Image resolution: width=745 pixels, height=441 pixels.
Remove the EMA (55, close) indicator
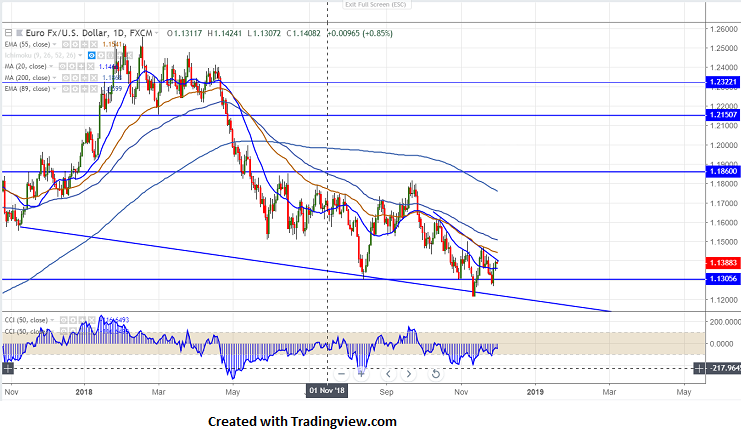[x=94, y=44]
